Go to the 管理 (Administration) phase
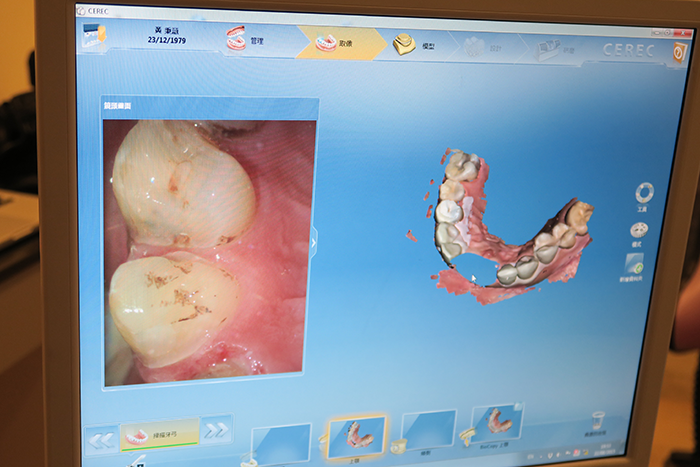 pyautogui.click(x=245, y=39)
